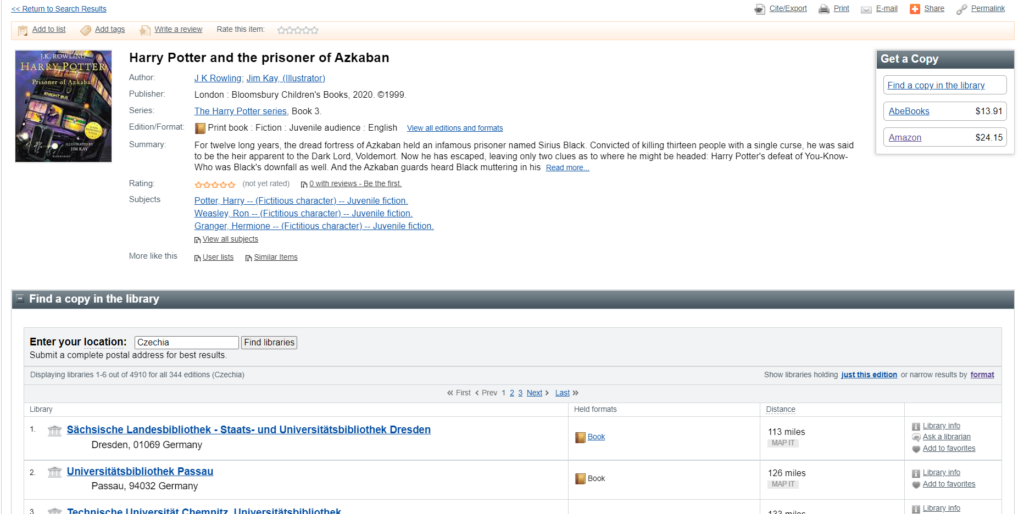Open The Harry Potter series link

pos(240,111)
